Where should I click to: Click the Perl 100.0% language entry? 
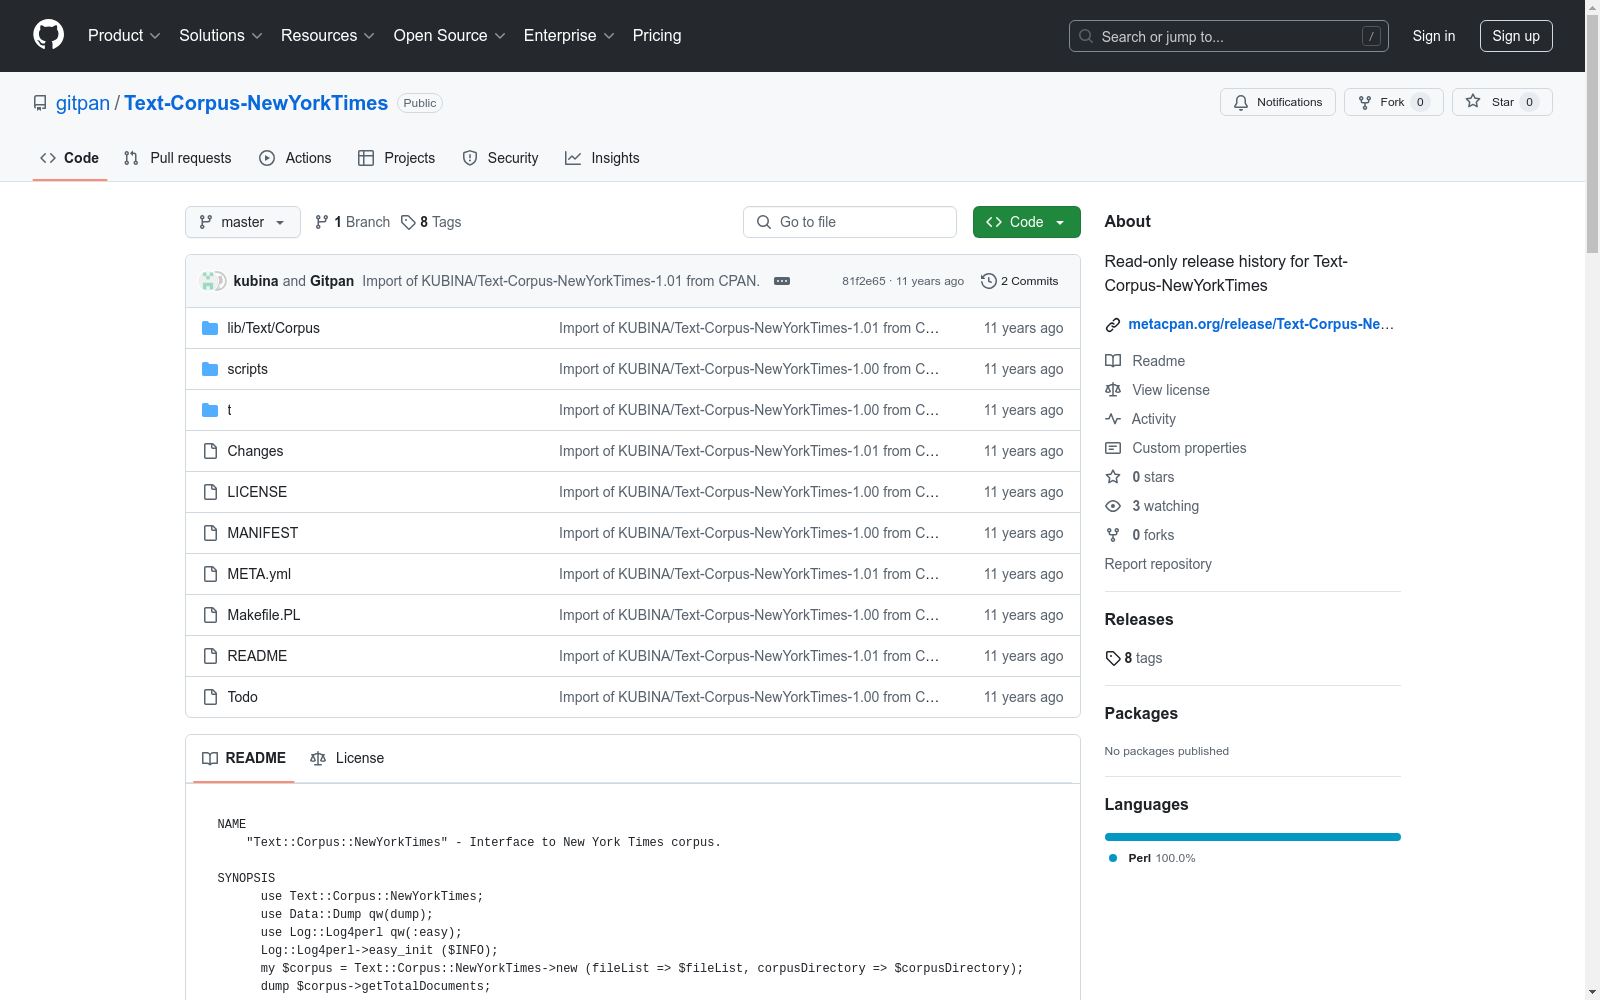1152,858
